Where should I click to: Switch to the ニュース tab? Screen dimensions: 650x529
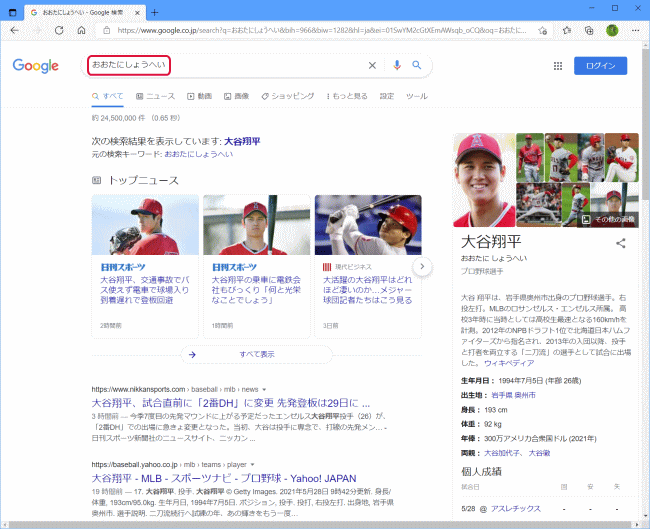155,96
